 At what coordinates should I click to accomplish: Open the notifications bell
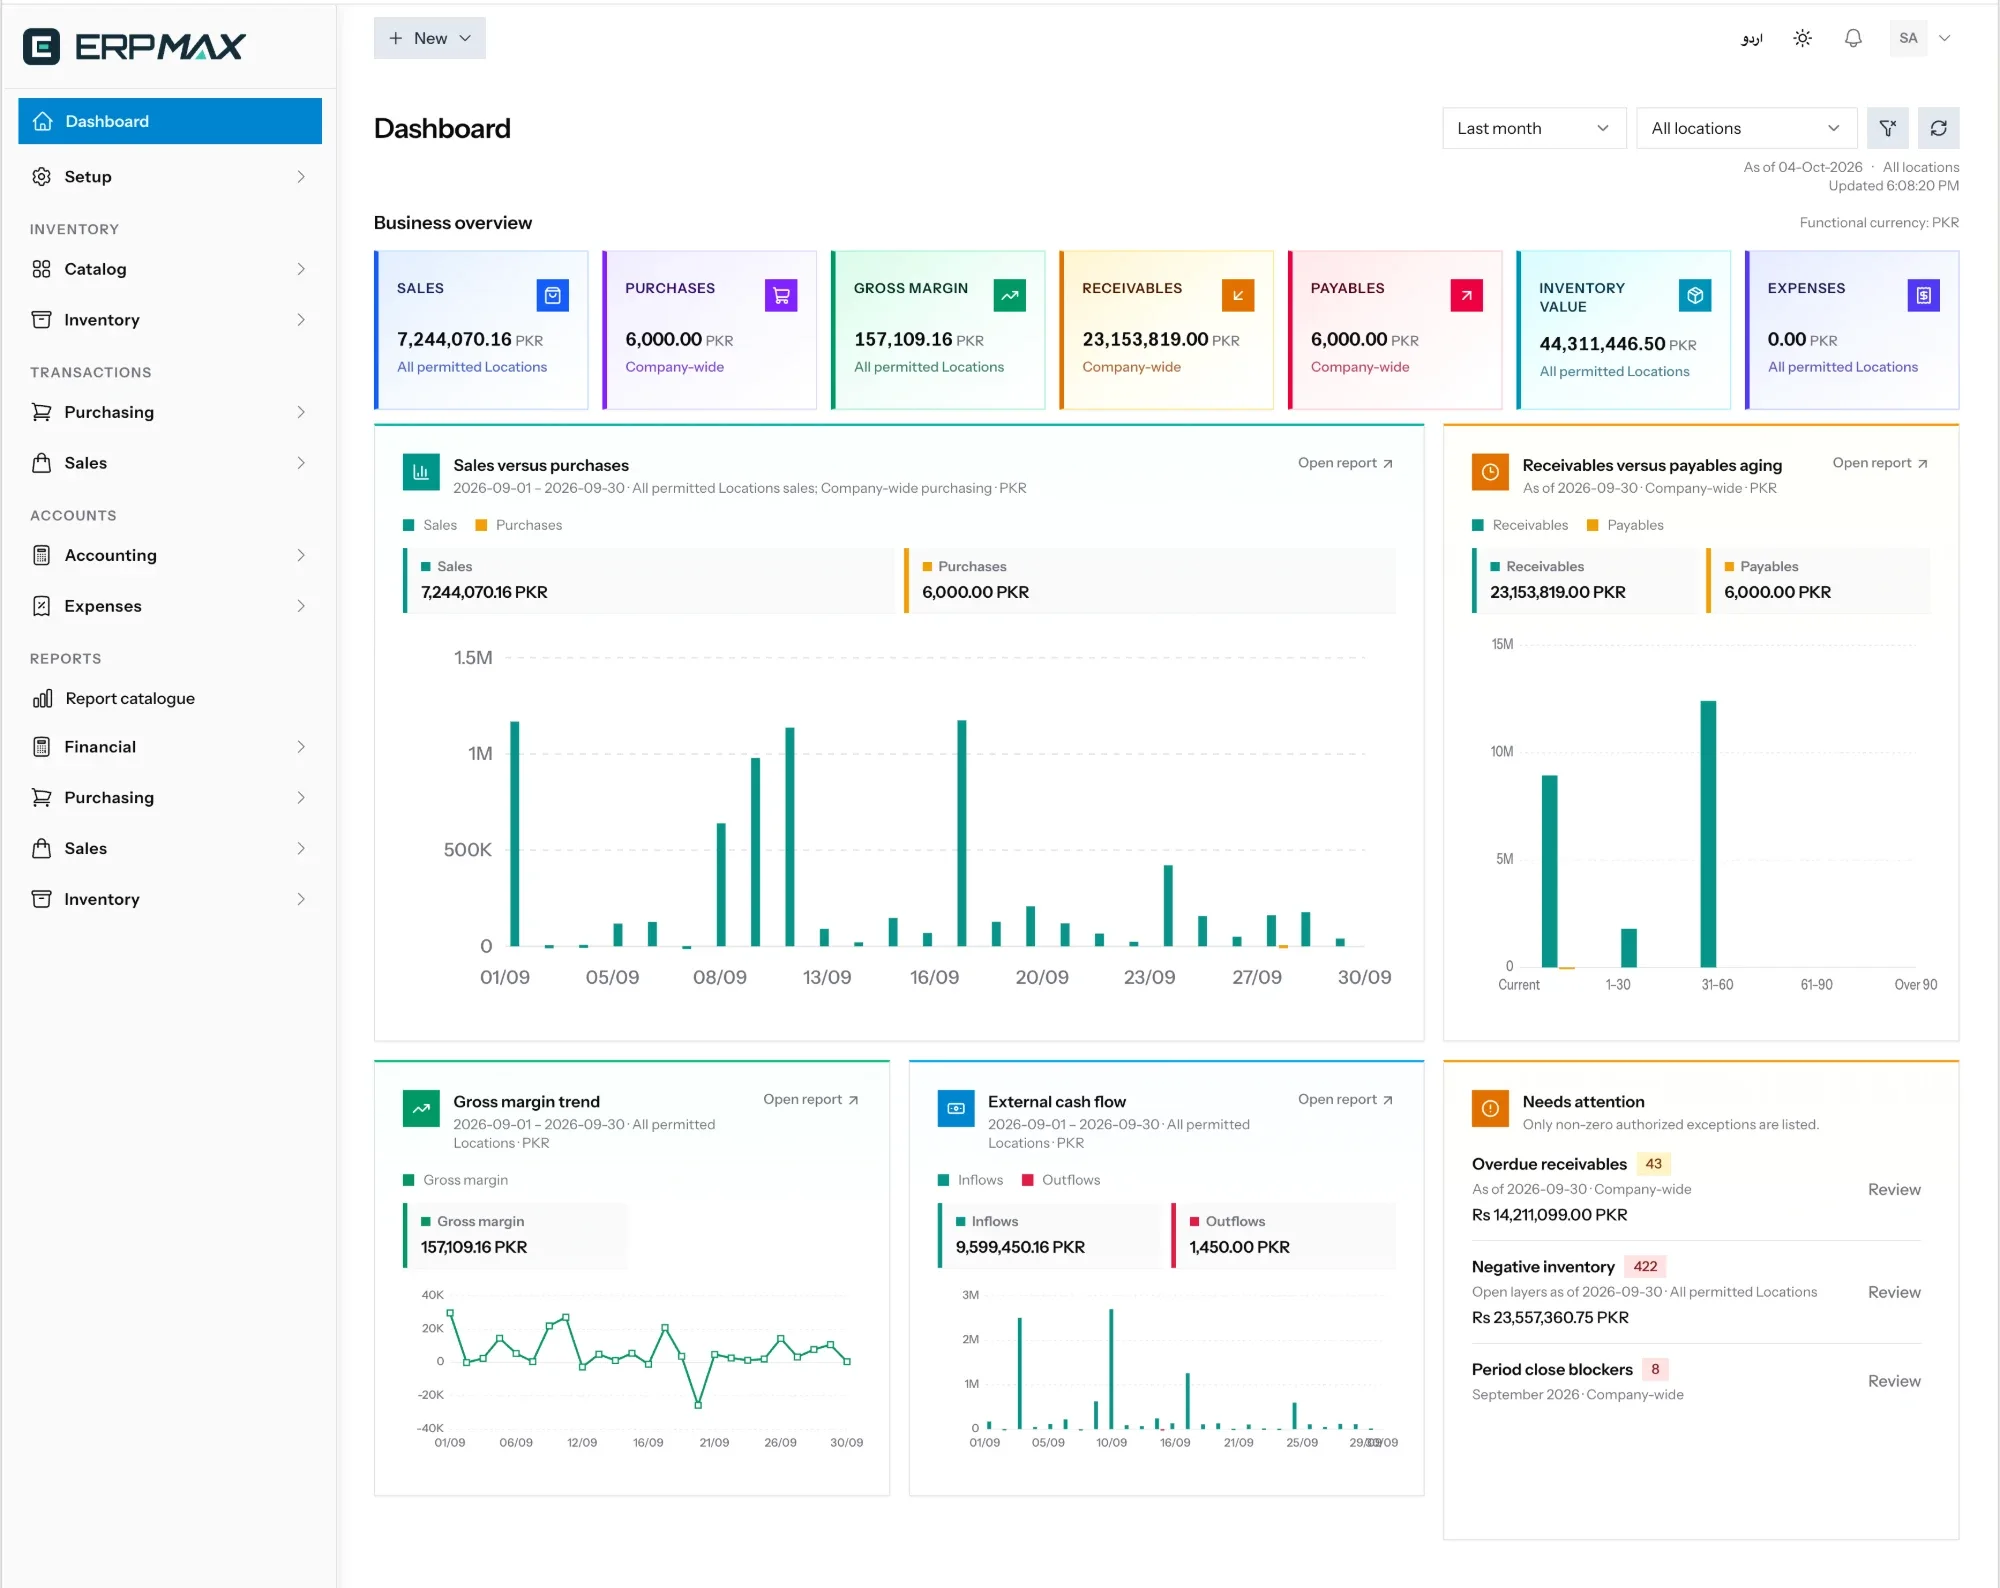tap(1853, 38)
